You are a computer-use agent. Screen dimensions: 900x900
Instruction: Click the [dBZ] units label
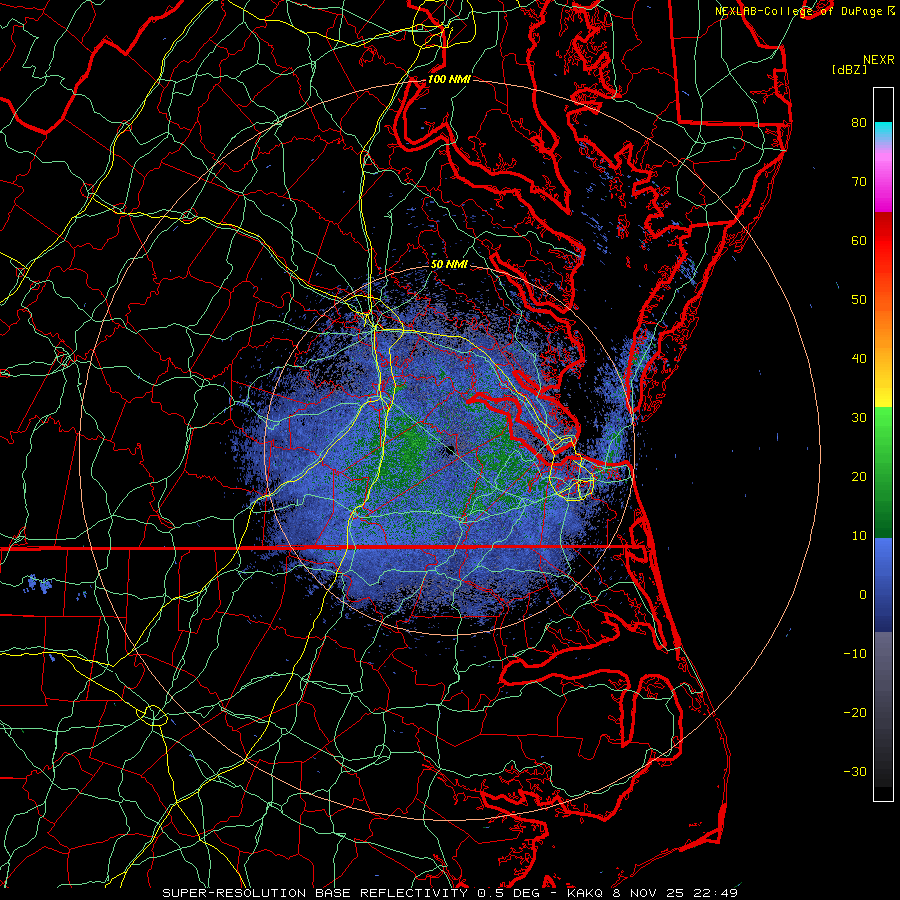(849, 69)
